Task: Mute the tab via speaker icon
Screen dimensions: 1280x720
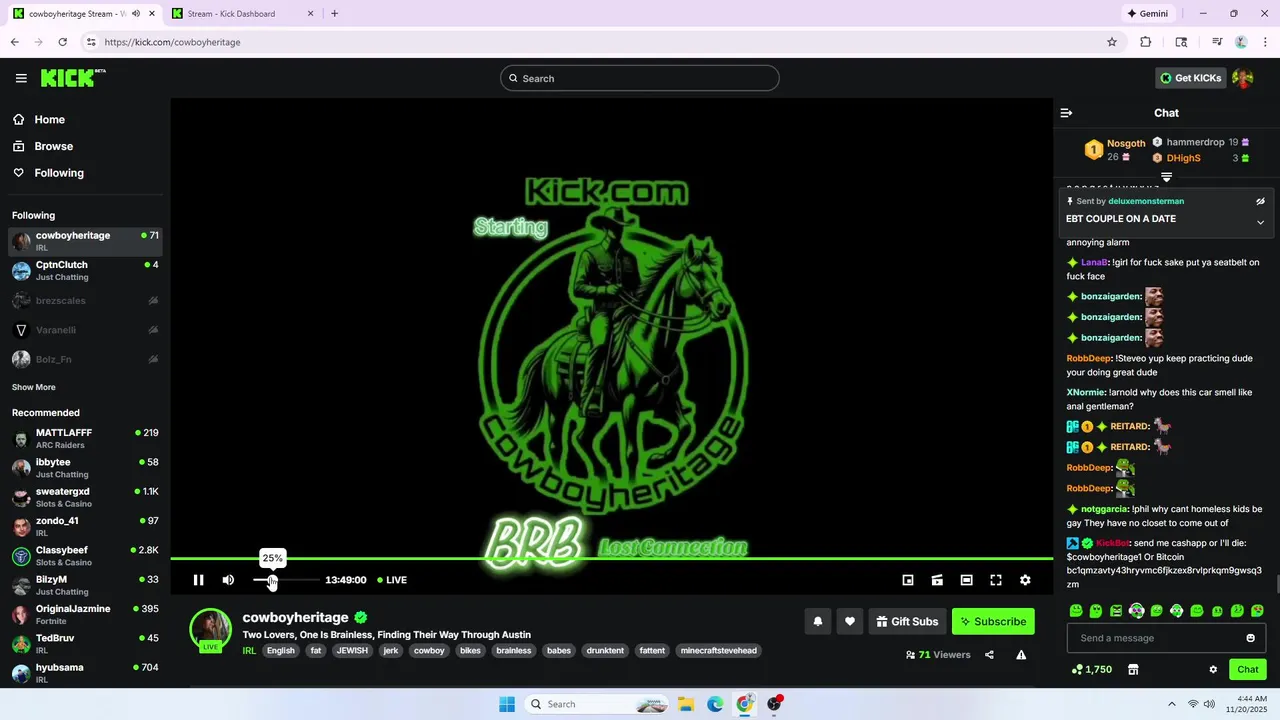Action: point(136,14)
